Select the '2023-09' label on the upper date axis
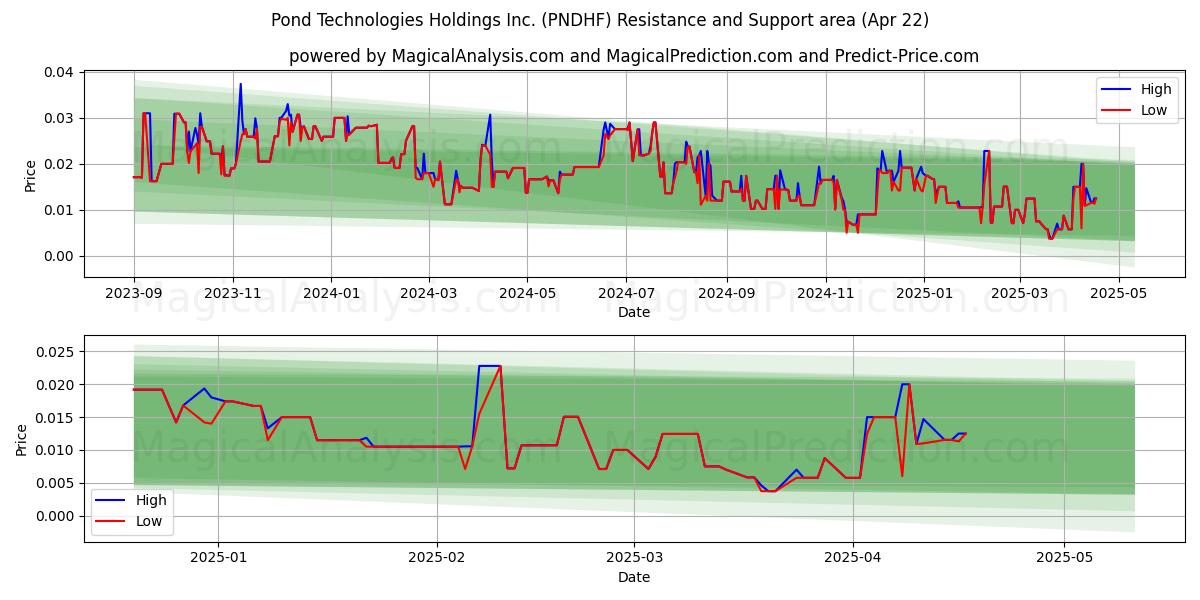The height and width of the screenshot is (600, 1200). 134,295
